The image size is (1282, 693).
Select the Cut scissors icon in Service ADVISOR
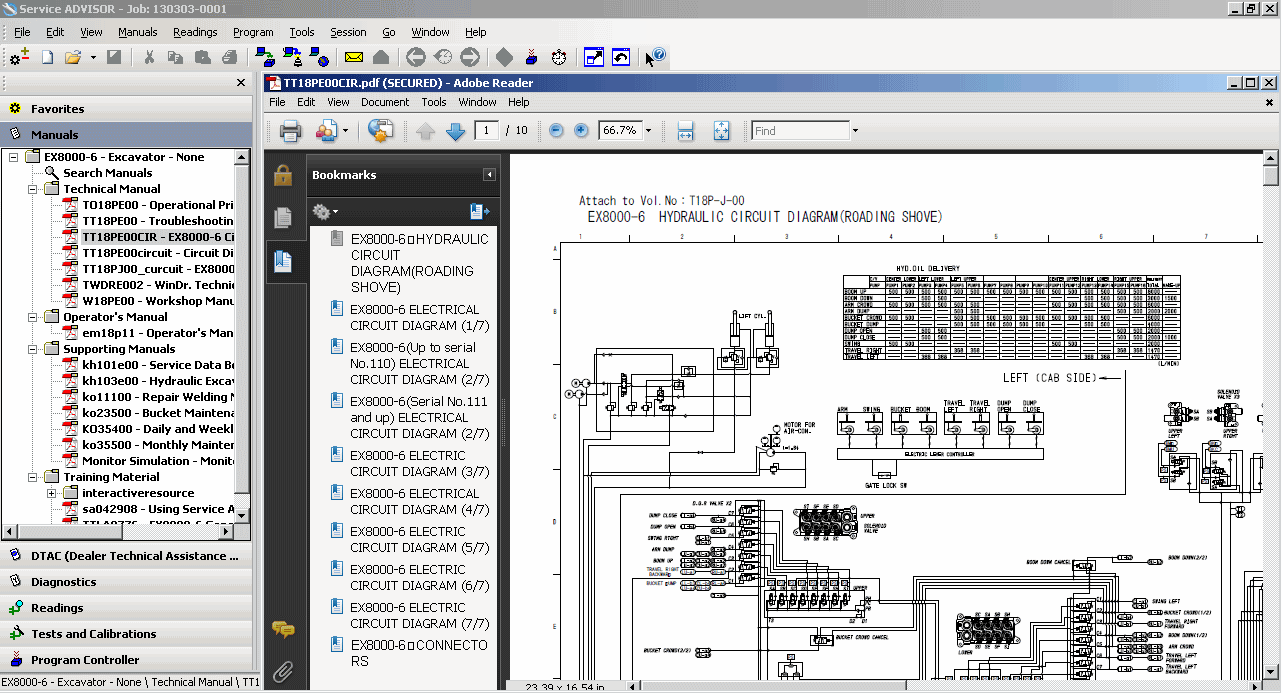(151, 57)
